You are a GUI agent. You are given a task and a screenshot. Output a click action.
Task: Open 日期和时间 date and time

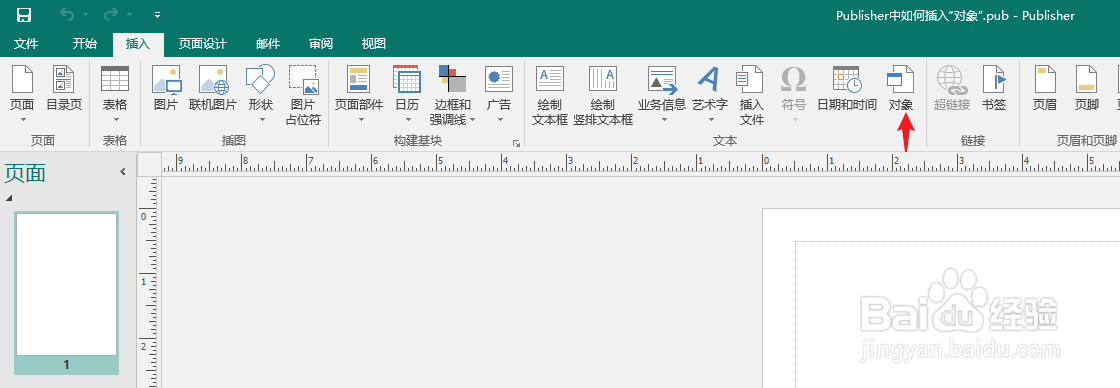pyautogui.click(x=846, y=88)
